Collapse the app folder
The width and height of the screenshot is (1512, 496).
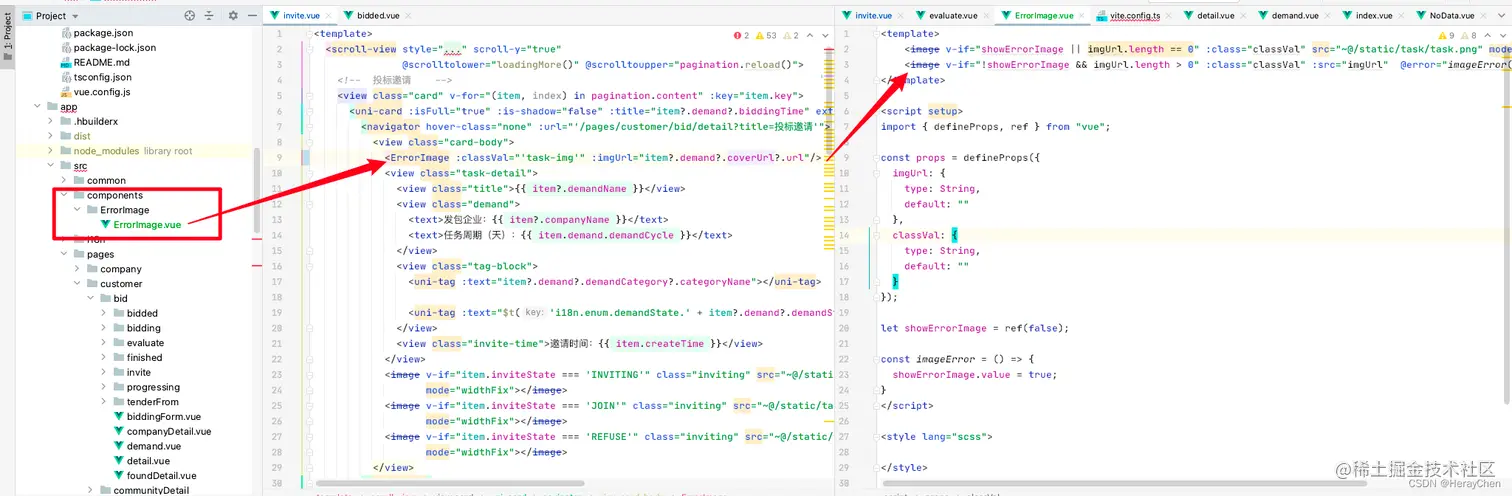37,107
